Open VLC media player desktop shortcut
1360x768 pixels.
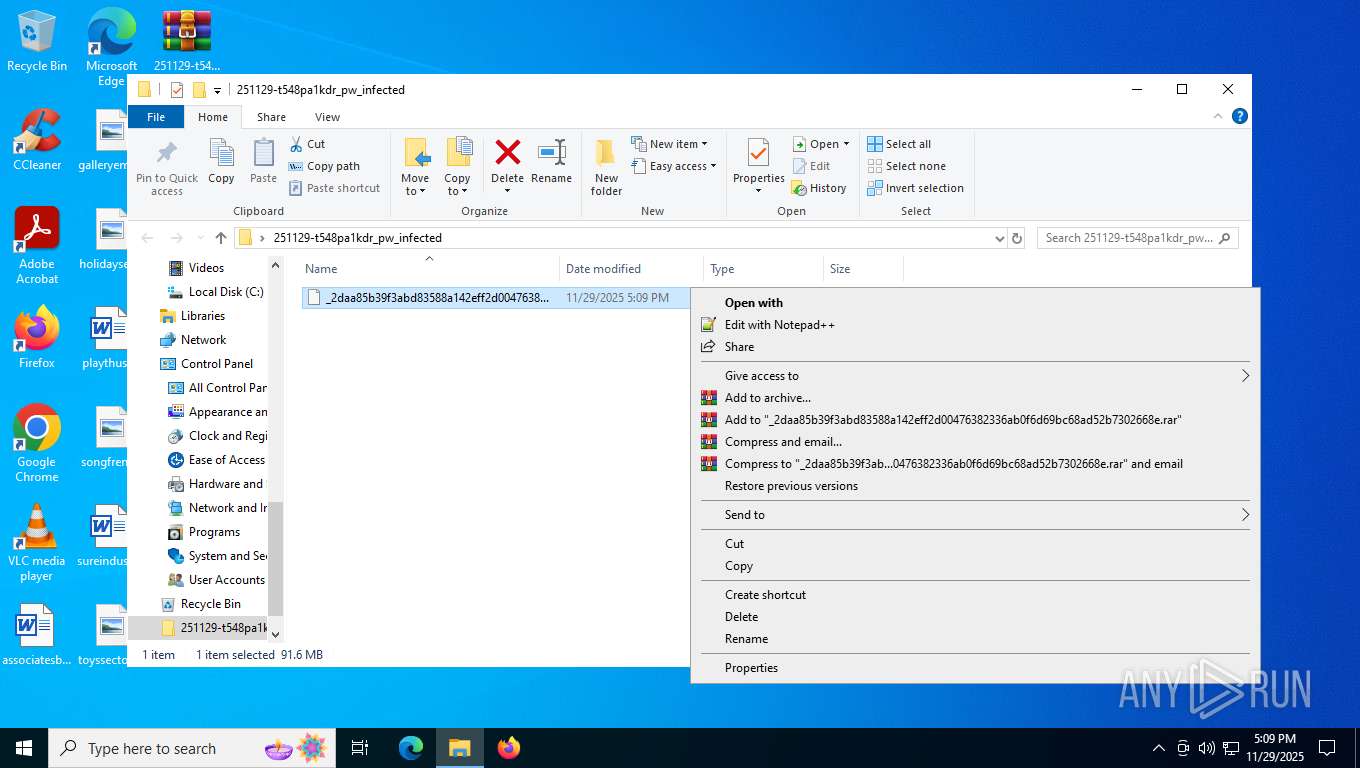point(37,543)
